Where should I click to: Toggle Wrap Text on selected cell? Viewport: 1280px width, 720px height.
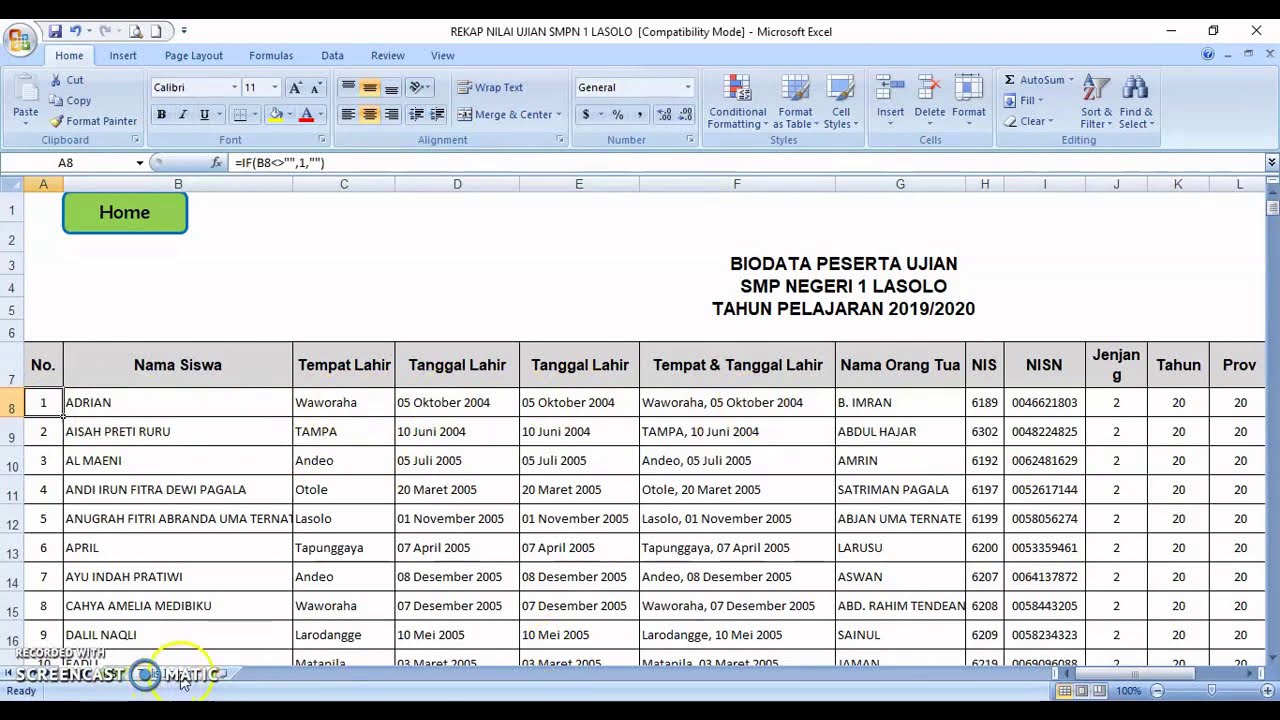tap(490, 88)
